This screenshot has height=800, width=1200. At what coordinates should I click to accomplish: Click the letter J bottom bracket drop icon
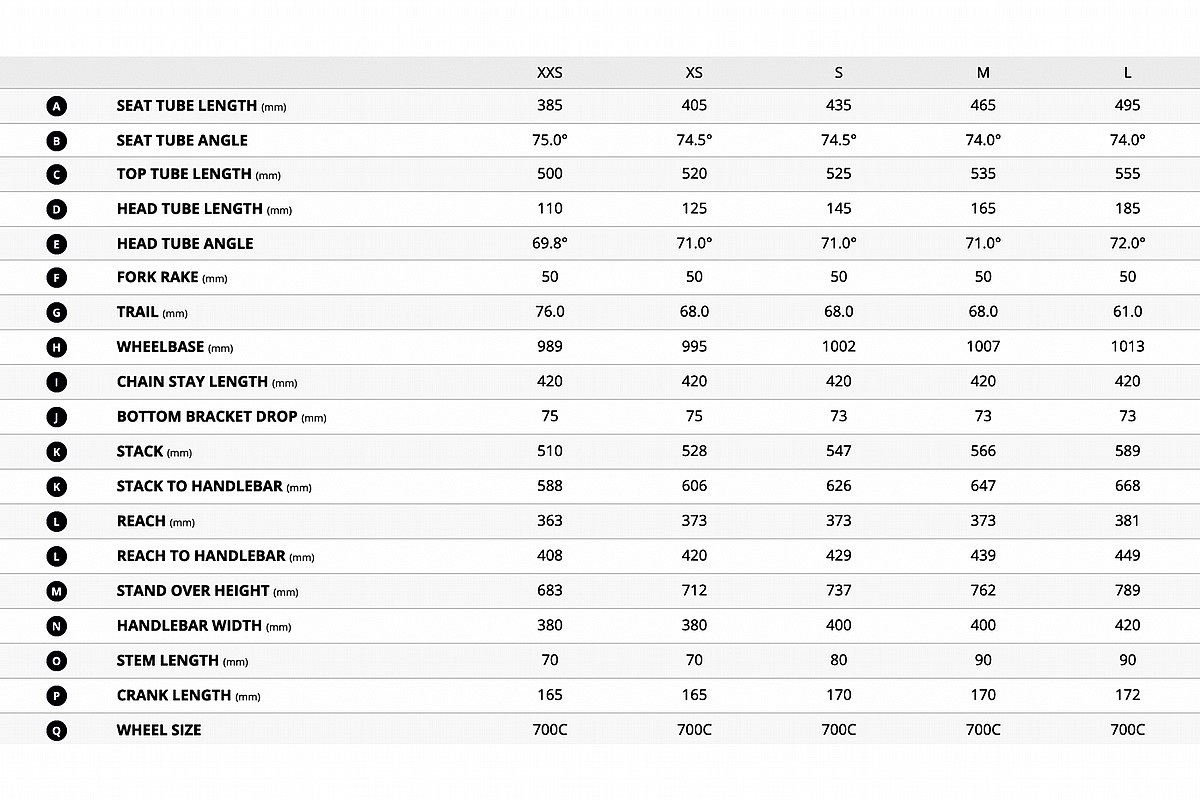pyautogui.click(x=57, y=417)
